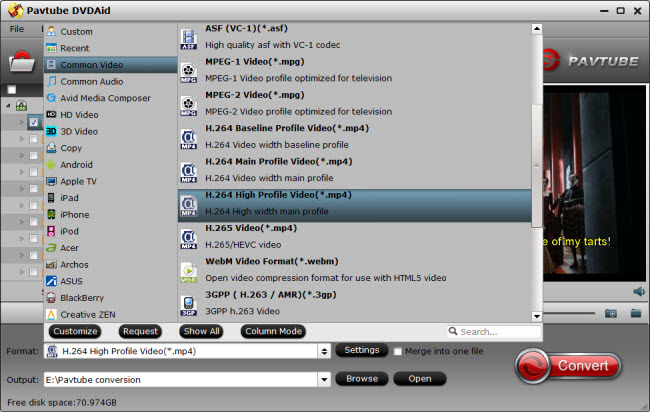The width and height of the screenshot is (650, 412).
Task: Click the snapshot camera icon under preview
Action: click(610, 313)
